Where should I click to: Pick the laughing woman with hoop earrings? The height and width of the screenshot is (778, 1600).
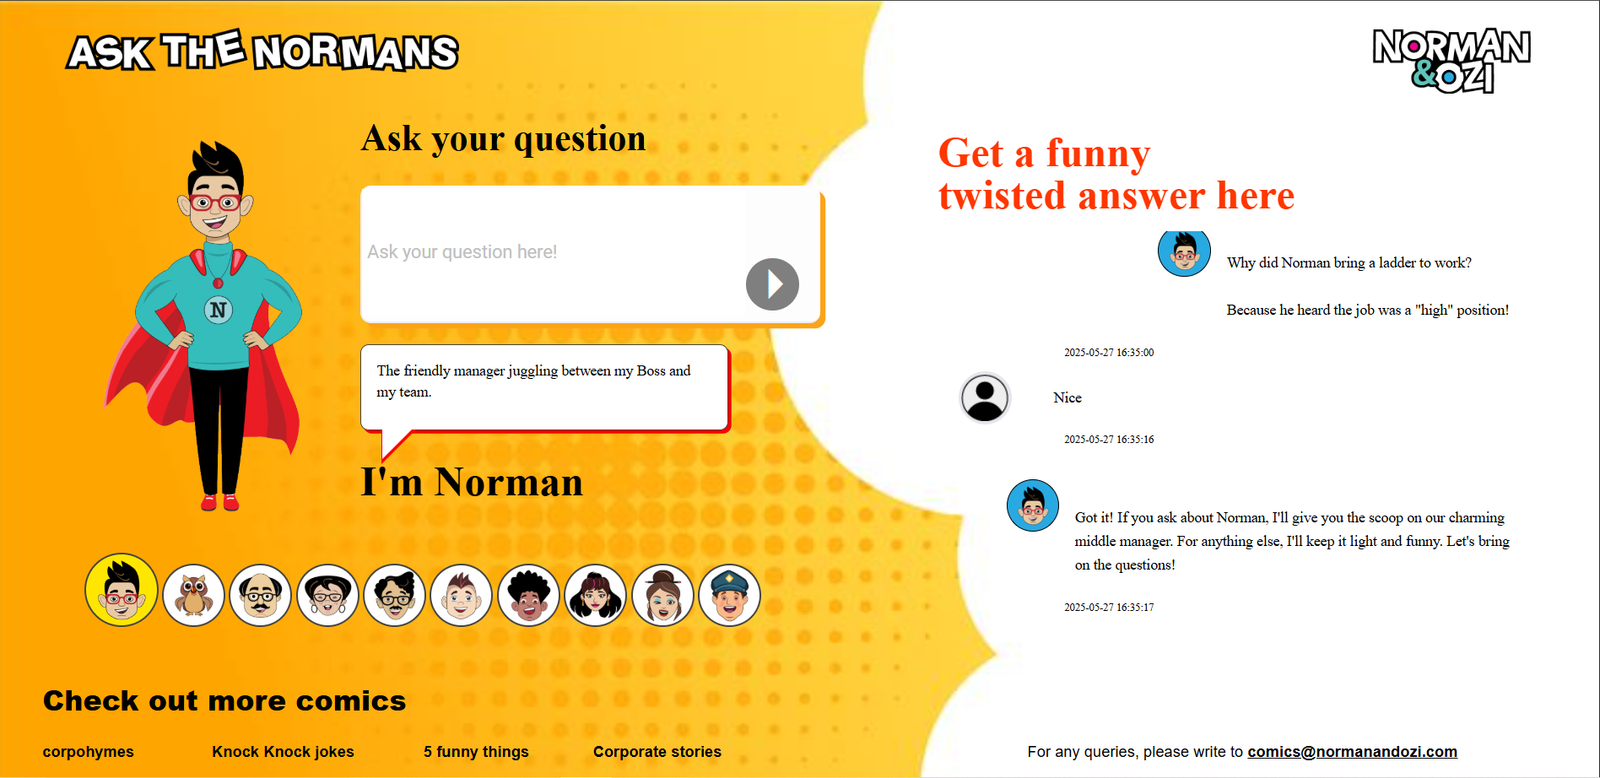coord(327,595)
